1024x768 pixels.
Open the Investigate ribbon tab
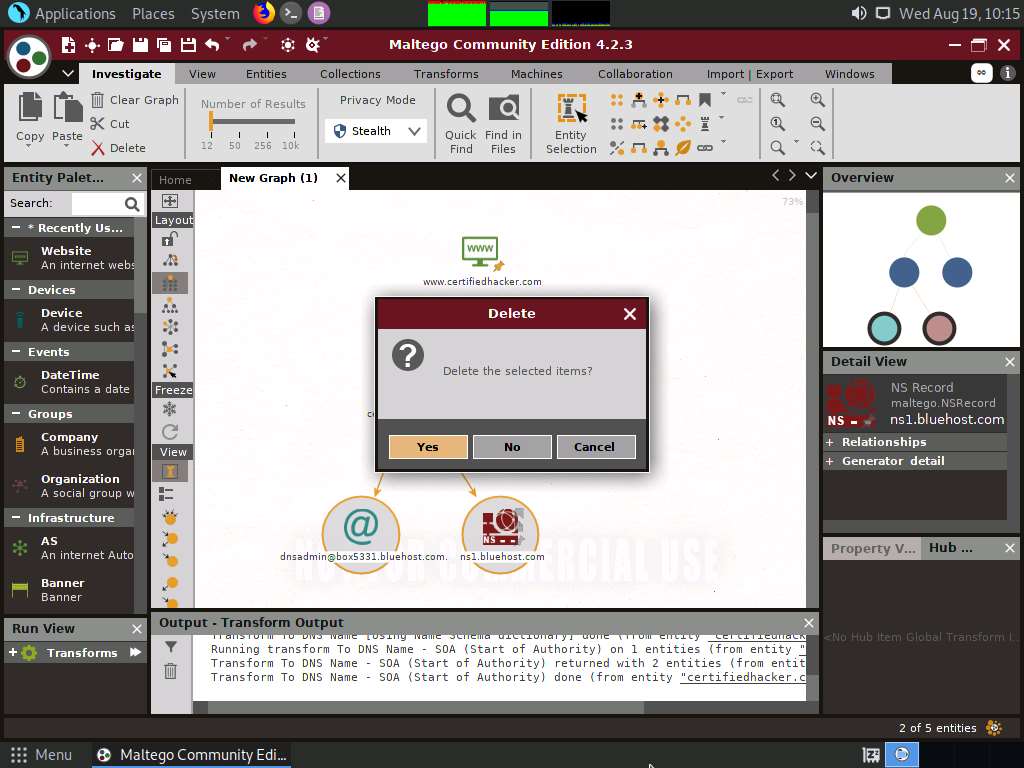[x=127, y=74]
